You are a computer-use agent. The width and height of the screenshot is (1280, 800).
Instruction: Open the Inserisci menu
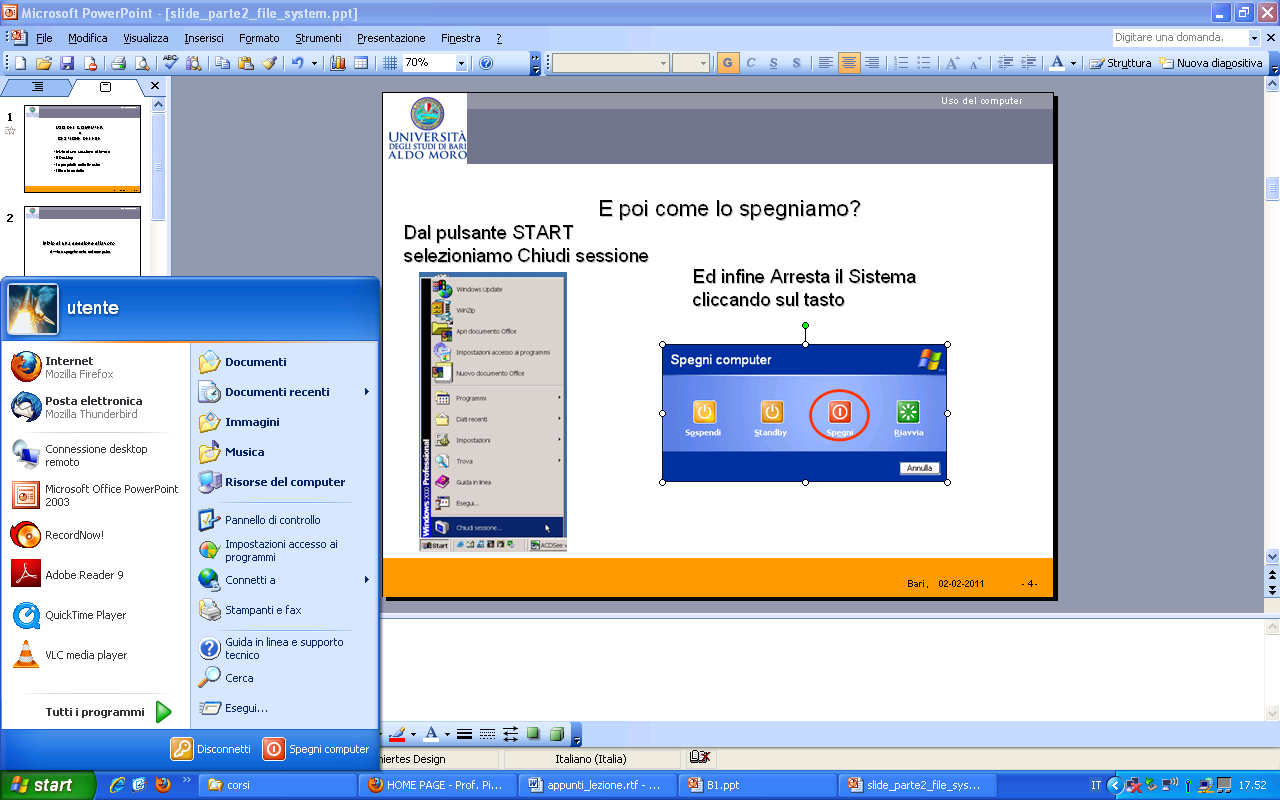click(x=204, y=38)
